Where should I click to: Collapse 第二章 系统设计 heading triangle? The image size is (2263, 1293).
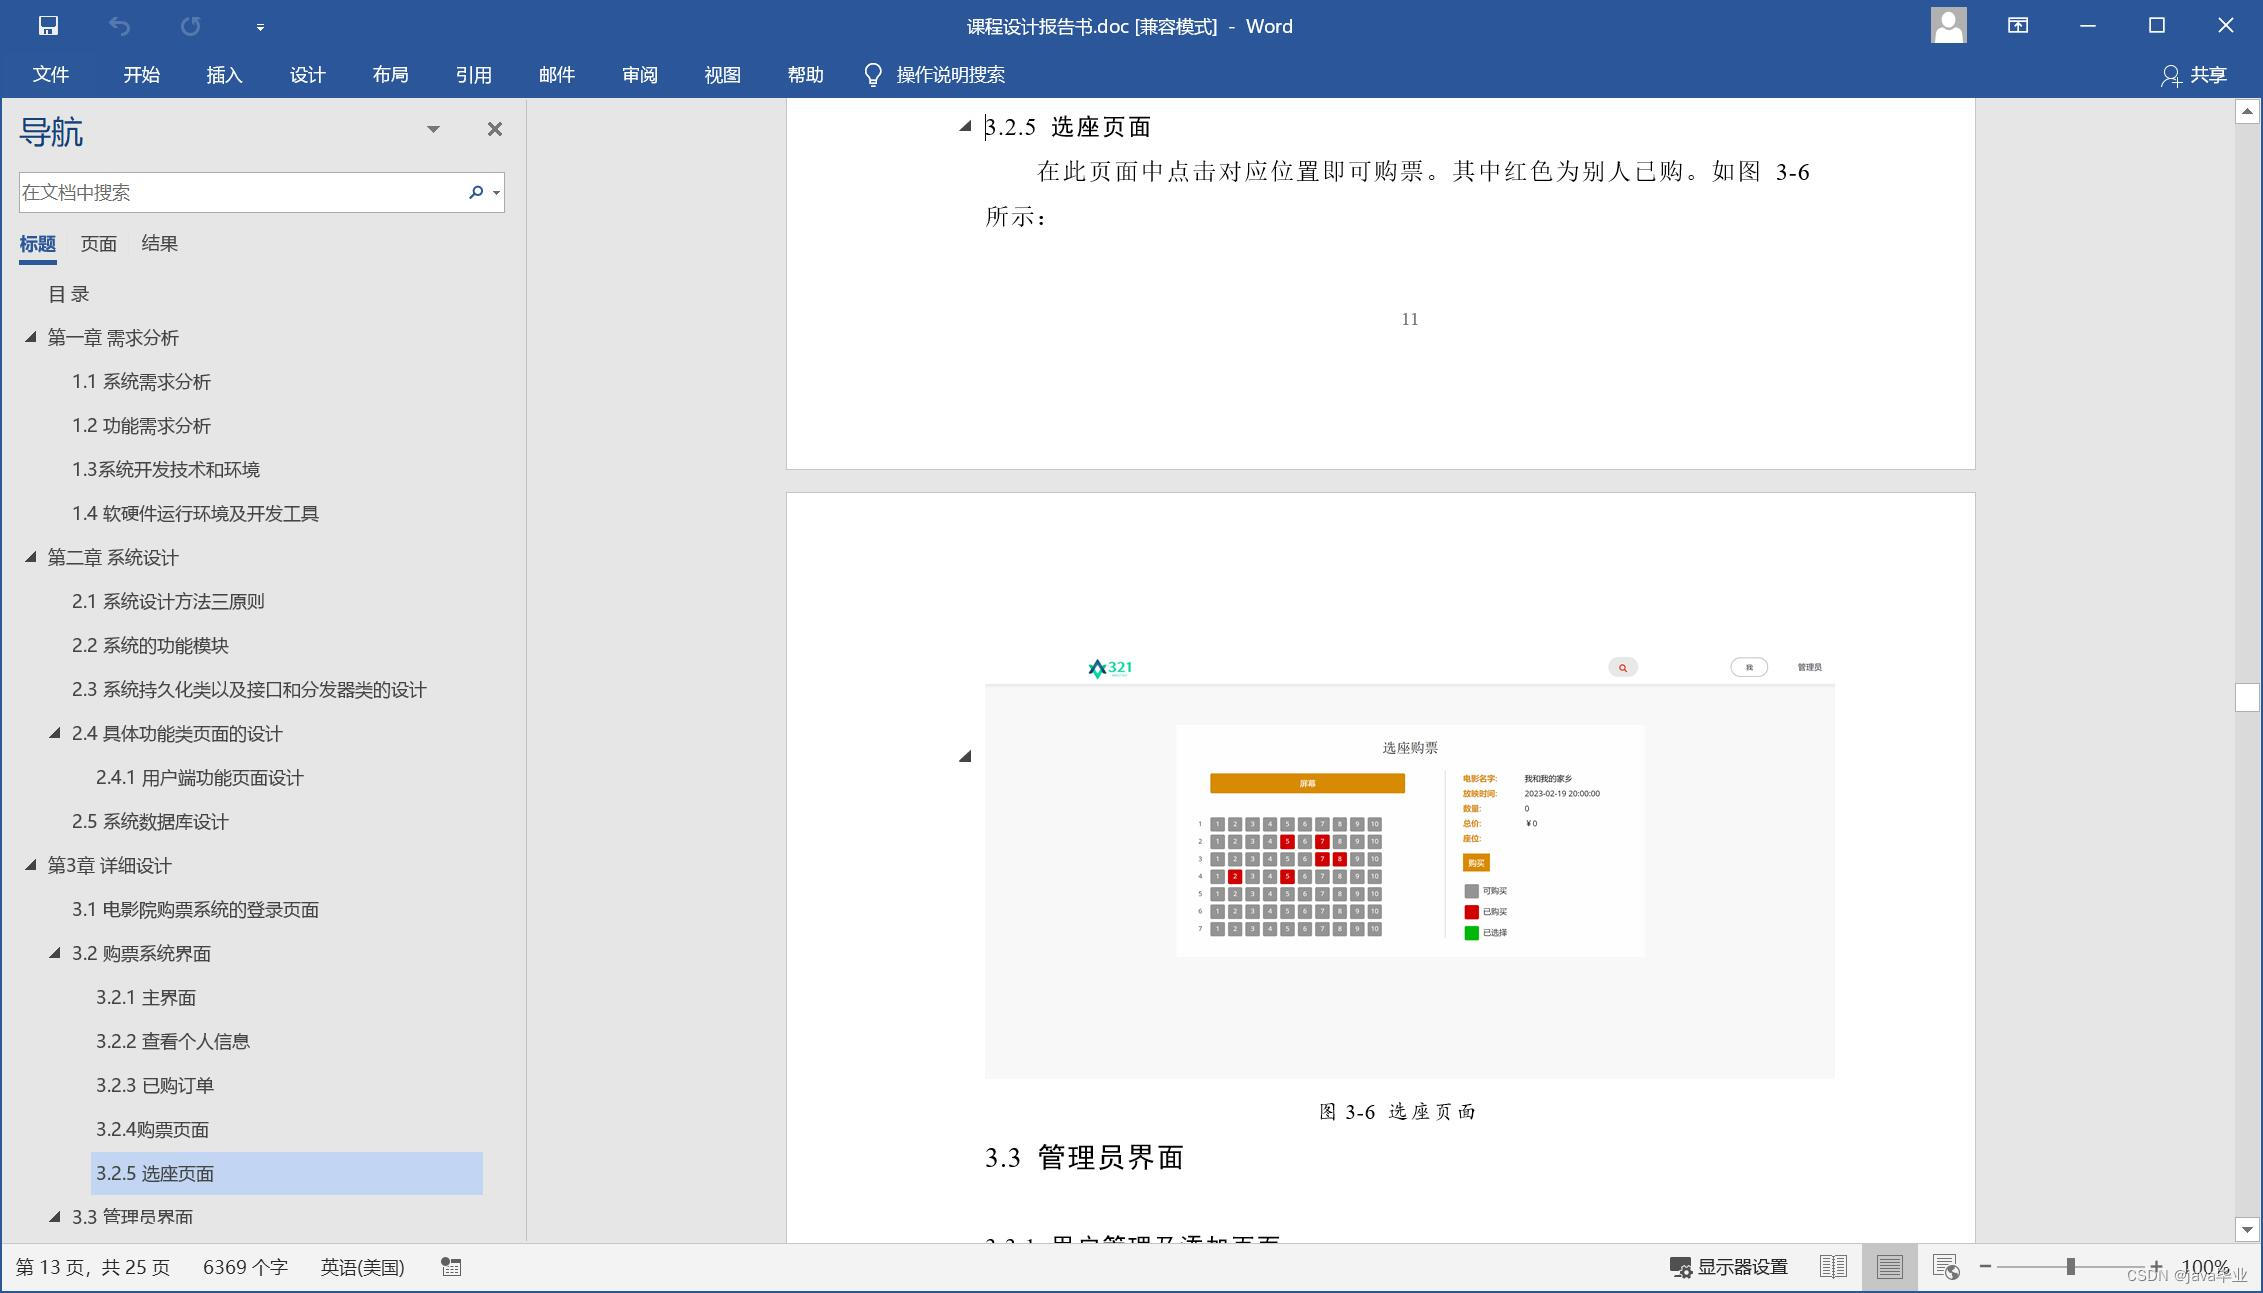click(31, 557)
